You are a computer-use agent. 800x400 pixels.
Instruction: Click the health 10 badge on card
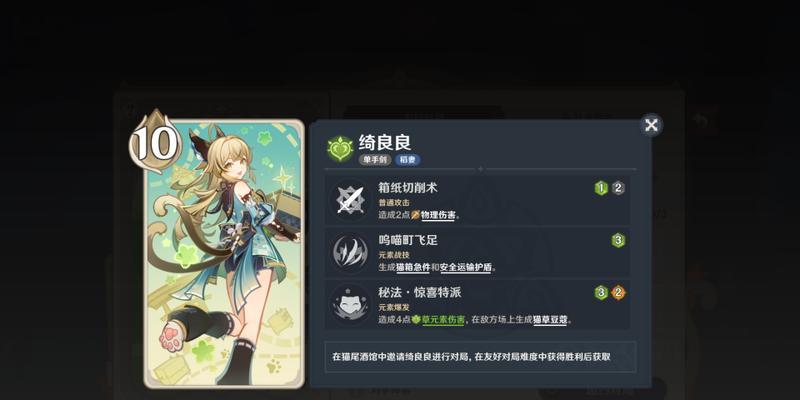(156, 141)
